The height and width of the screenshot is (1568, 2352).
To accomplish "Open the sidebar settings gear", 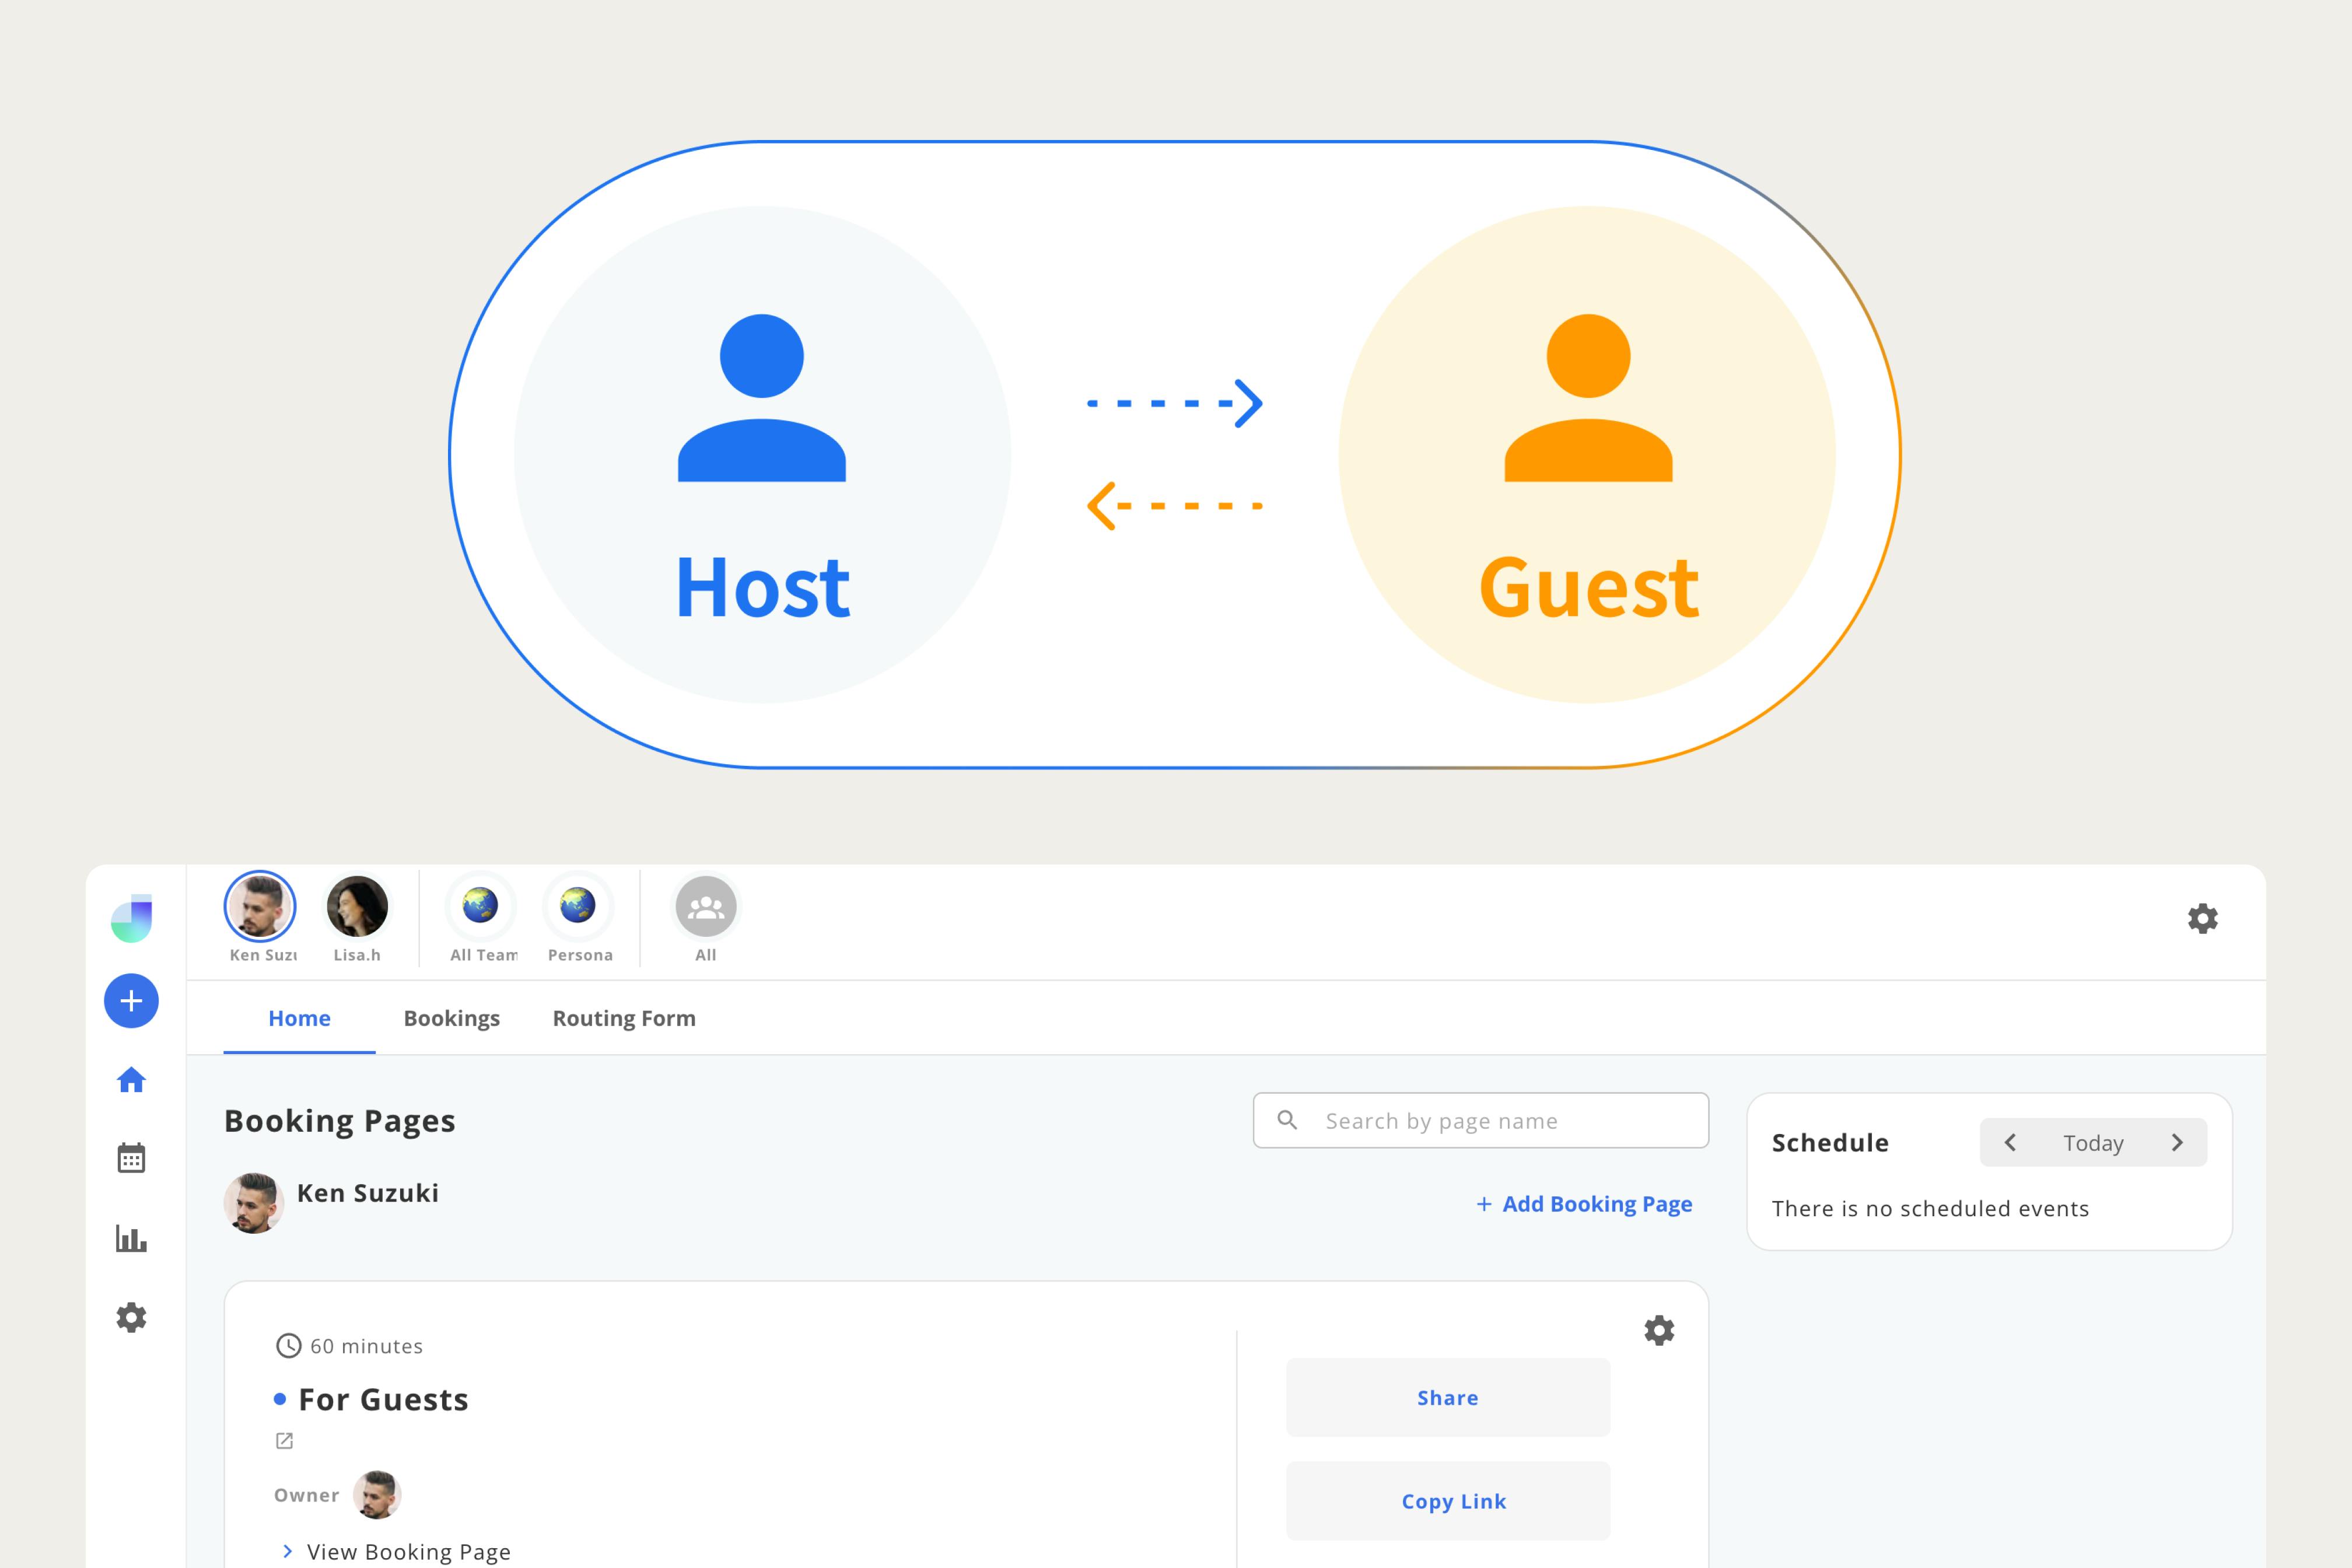I will [131, 1317].
